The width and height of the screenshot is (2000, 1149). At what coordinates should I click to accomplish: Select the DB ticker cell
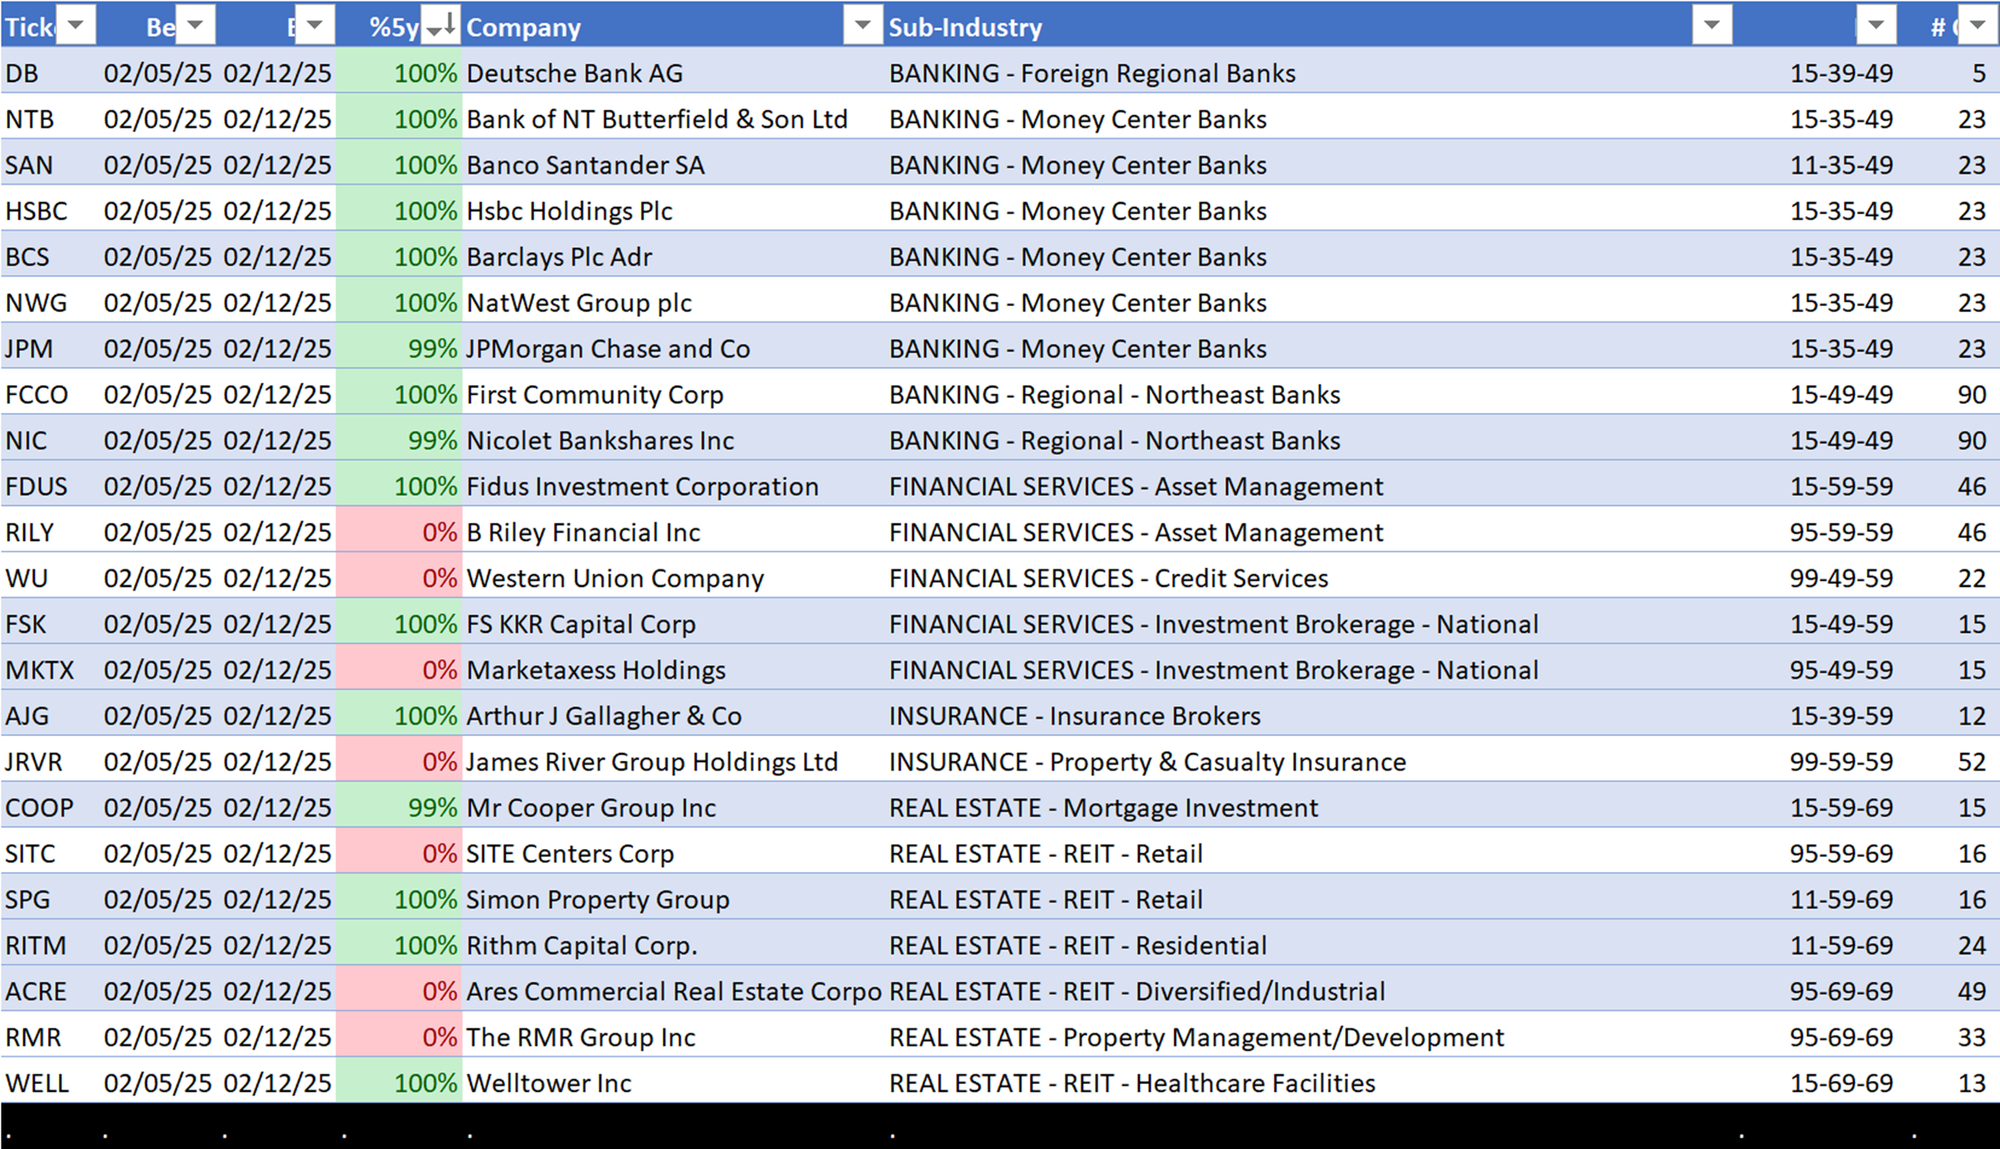22,73
